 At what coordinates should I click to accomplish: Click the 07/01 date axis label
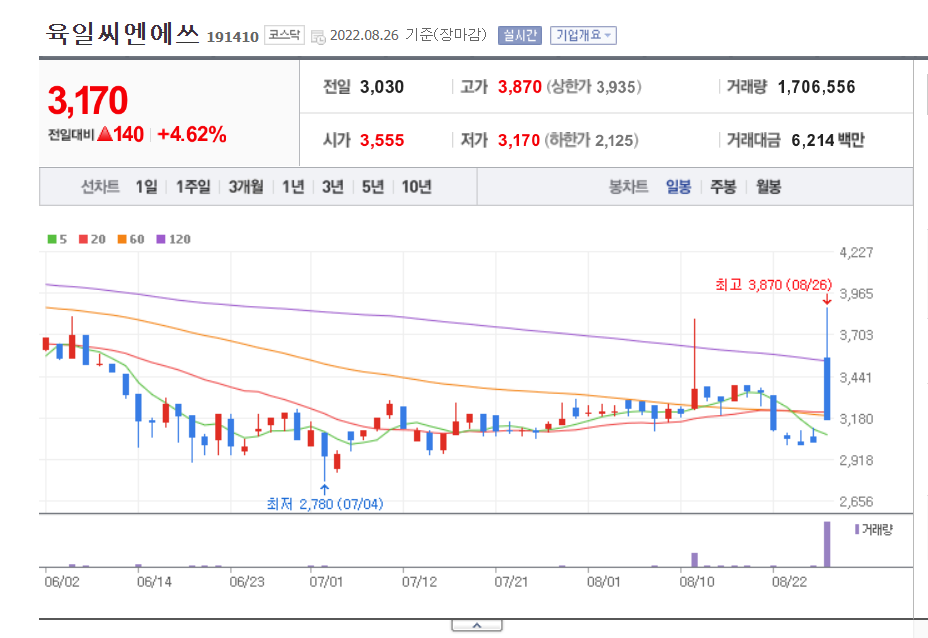pos(326,582)
